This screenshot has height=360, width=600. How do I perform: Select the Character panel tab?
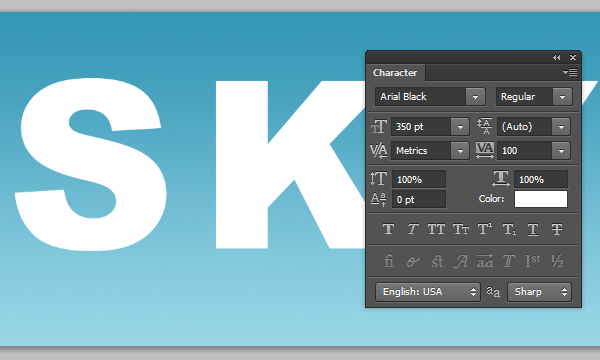pyautogui.click(x=395, y=73)
